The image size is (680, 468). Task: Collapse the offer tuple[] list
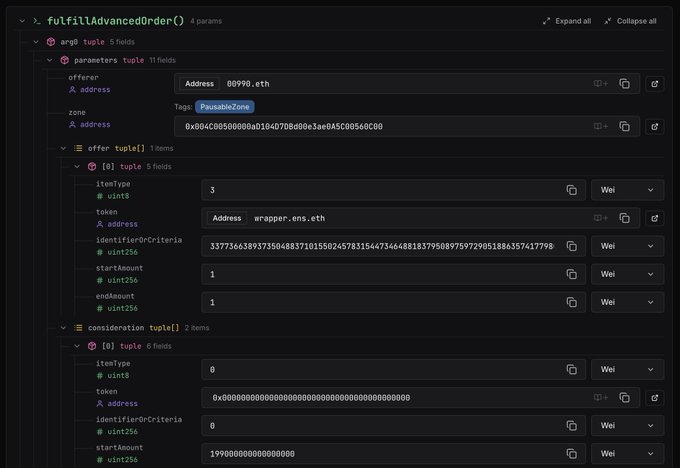click(x=63, y=148)
